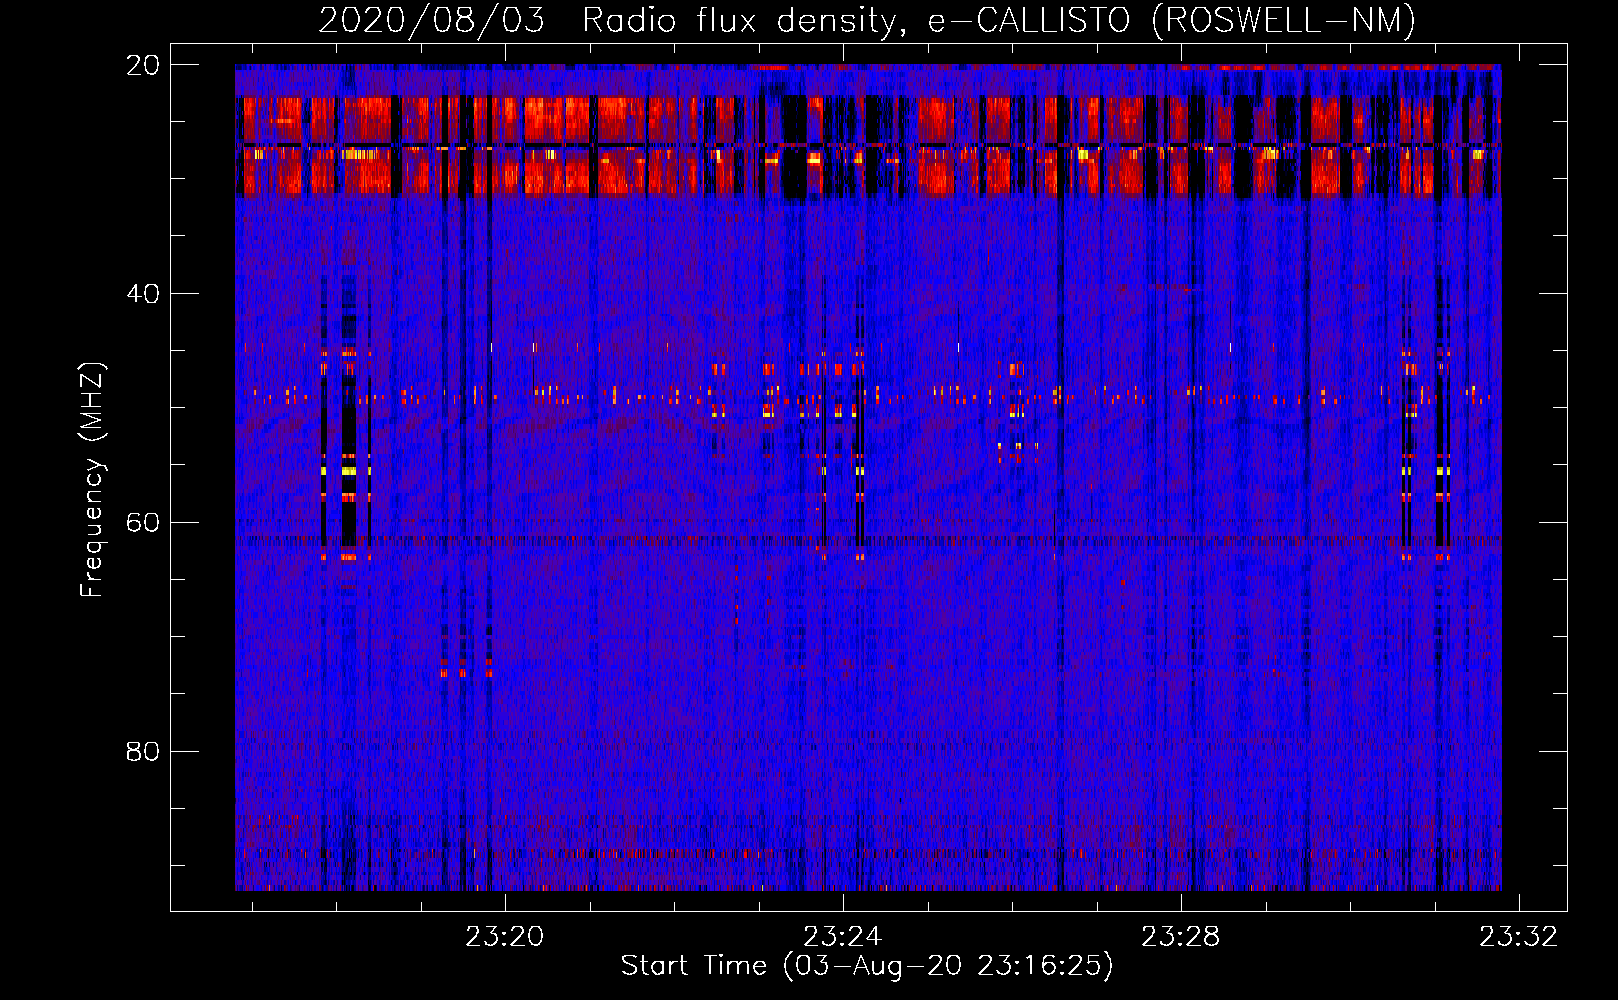Click the '40' frequency tick label
Viewport: 1618px width, 1000px height.
pos(143,294)
